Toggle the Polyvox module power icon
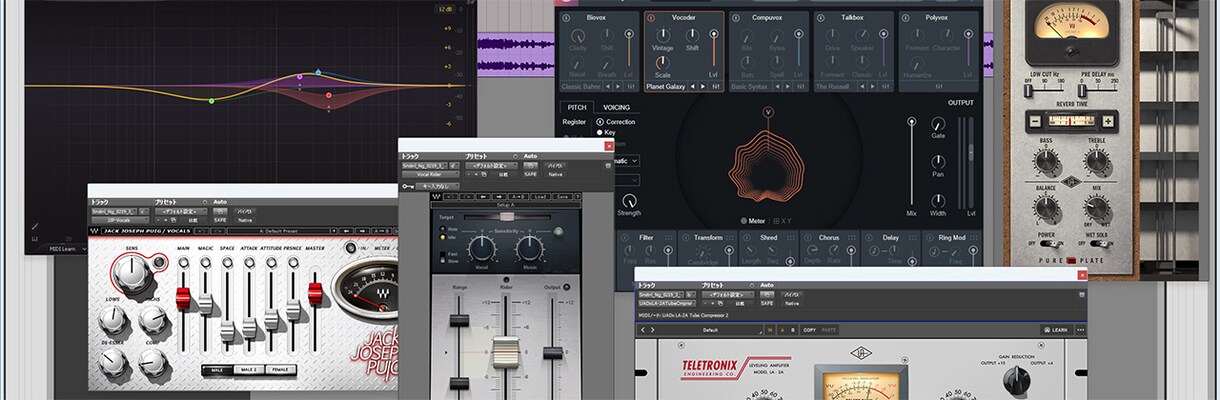The width and height of the screenshot is (1220, 400). 906,18
